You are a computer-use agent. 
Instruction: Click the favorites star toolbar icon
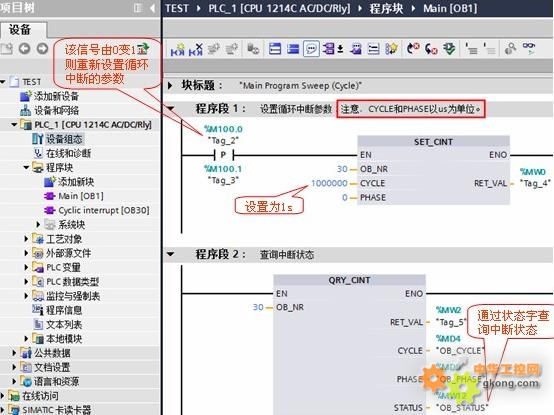tap(391, 49)
